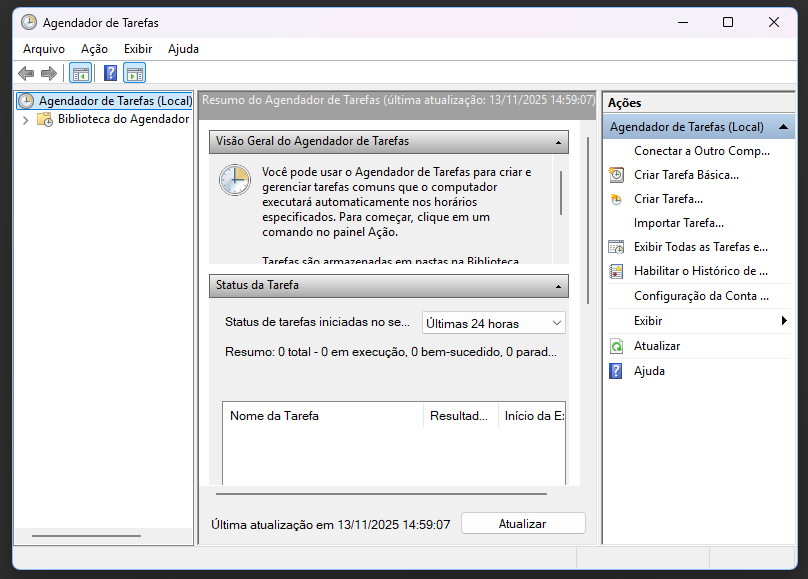Viewport: 808px width, 579px height.
Task: Select Agendador de Tarefas (Local) tree item
Action: (114, 101)
